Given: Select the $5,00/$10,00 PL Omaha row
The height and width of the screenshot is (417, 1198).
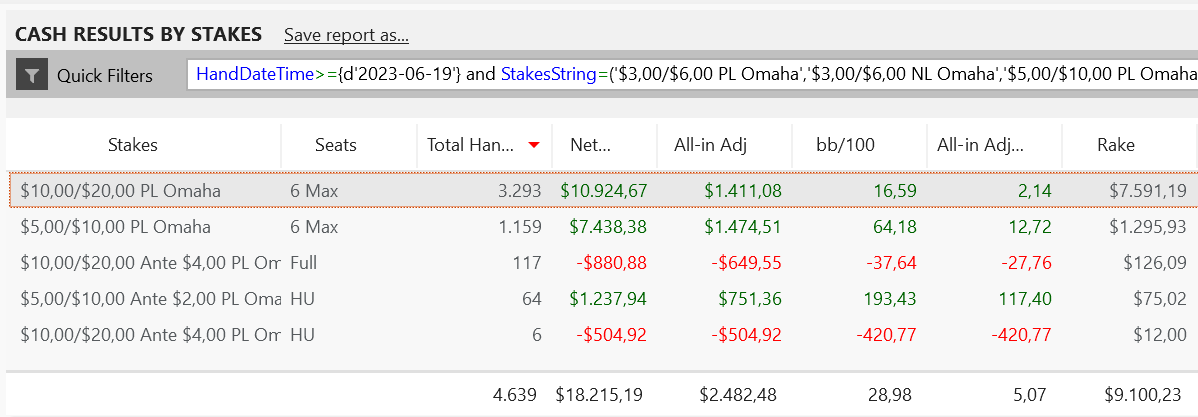Looking at the screenshot, I should (602, 227).
